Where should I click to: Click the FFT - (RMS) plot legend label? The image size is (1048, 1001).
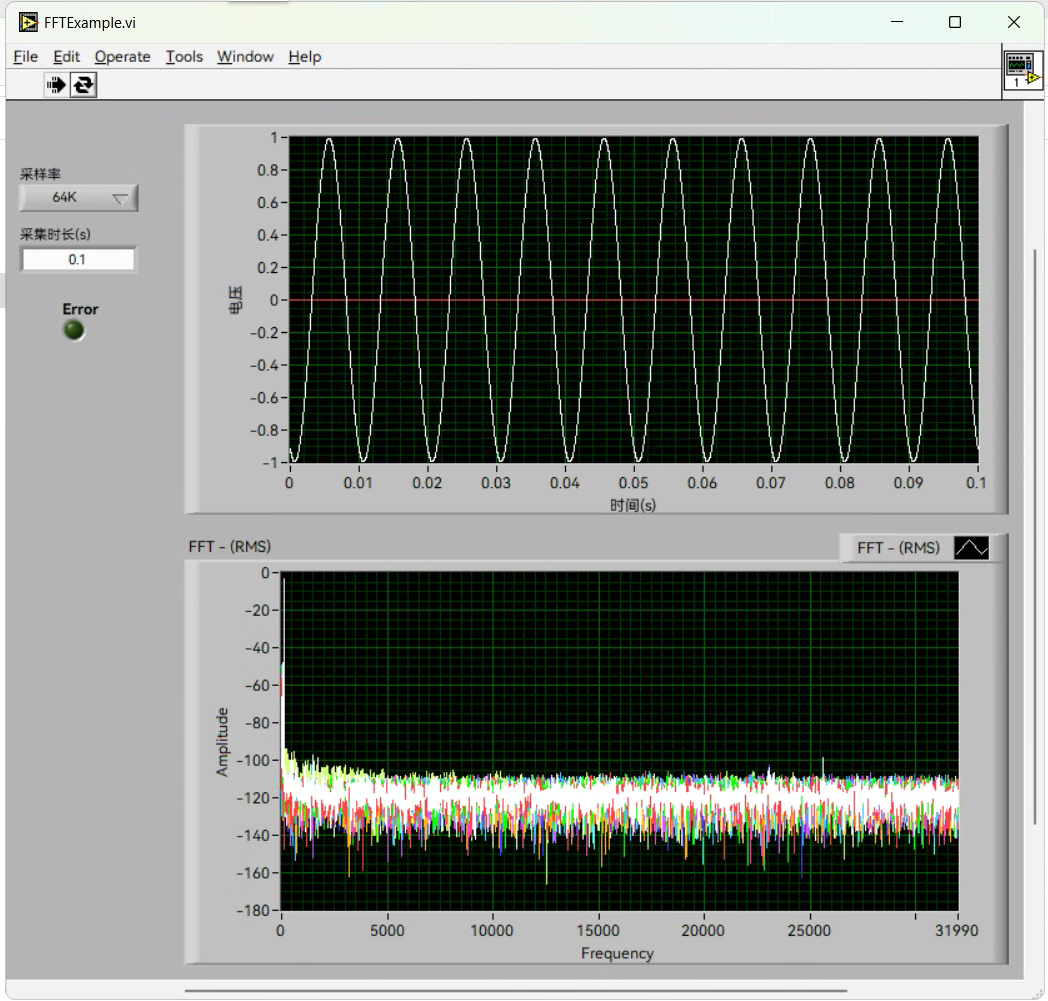(898, 548)
